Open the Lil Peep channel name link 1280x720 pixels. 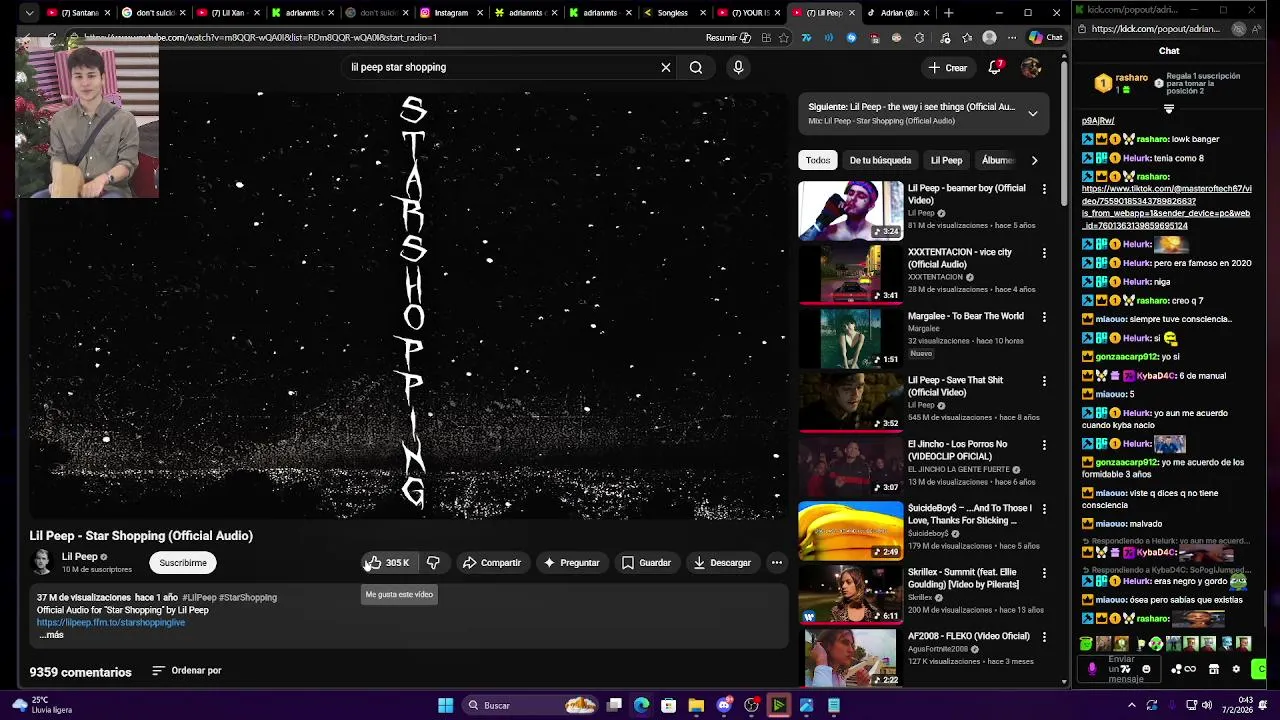[x=80, y=557]
